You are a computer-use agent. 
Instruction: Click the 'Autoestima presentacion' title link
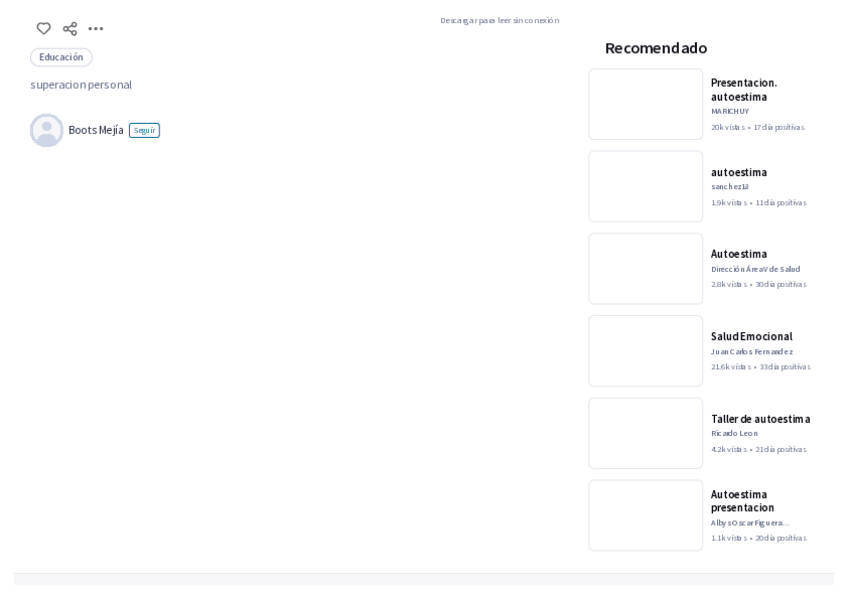point(742,501)
